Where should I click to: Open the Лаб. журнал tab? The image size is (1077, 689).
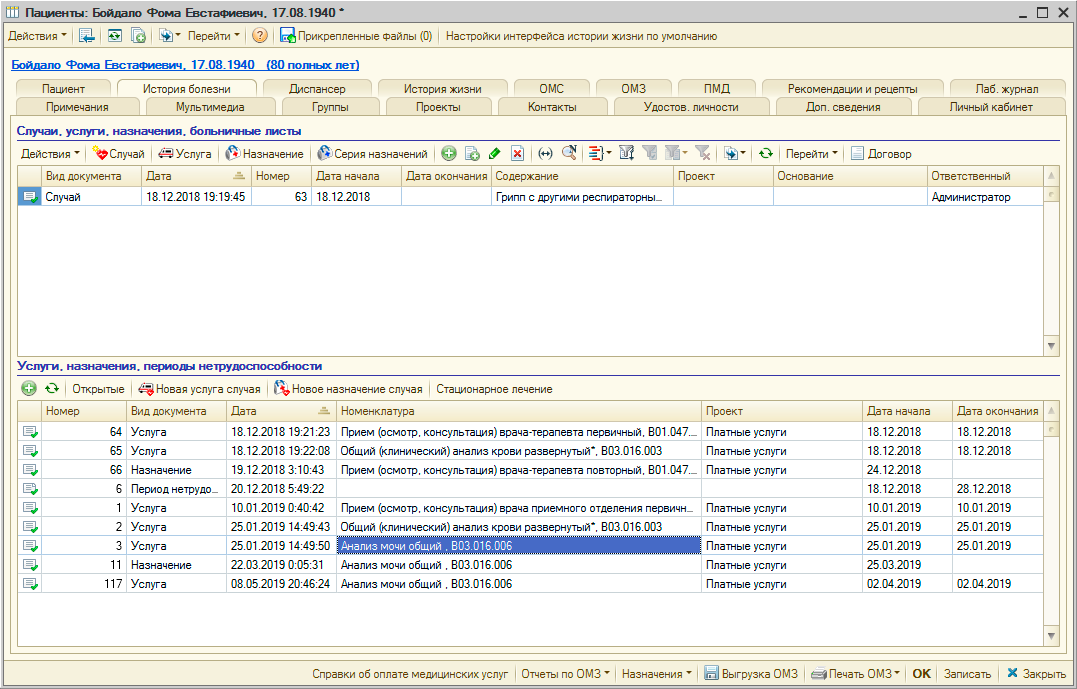click(1007, 89)
